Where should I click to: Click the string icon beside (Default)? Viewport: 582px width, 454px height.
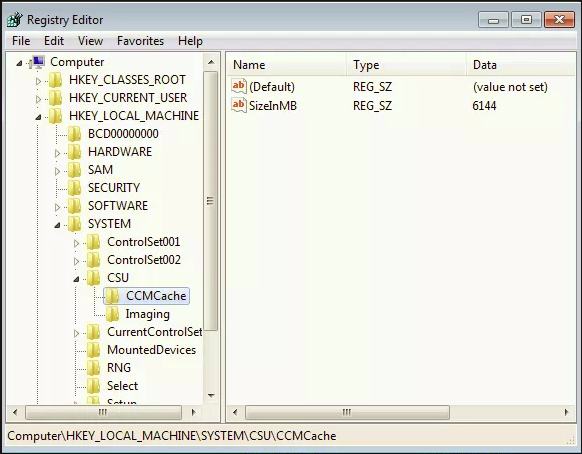coord(239,86)
